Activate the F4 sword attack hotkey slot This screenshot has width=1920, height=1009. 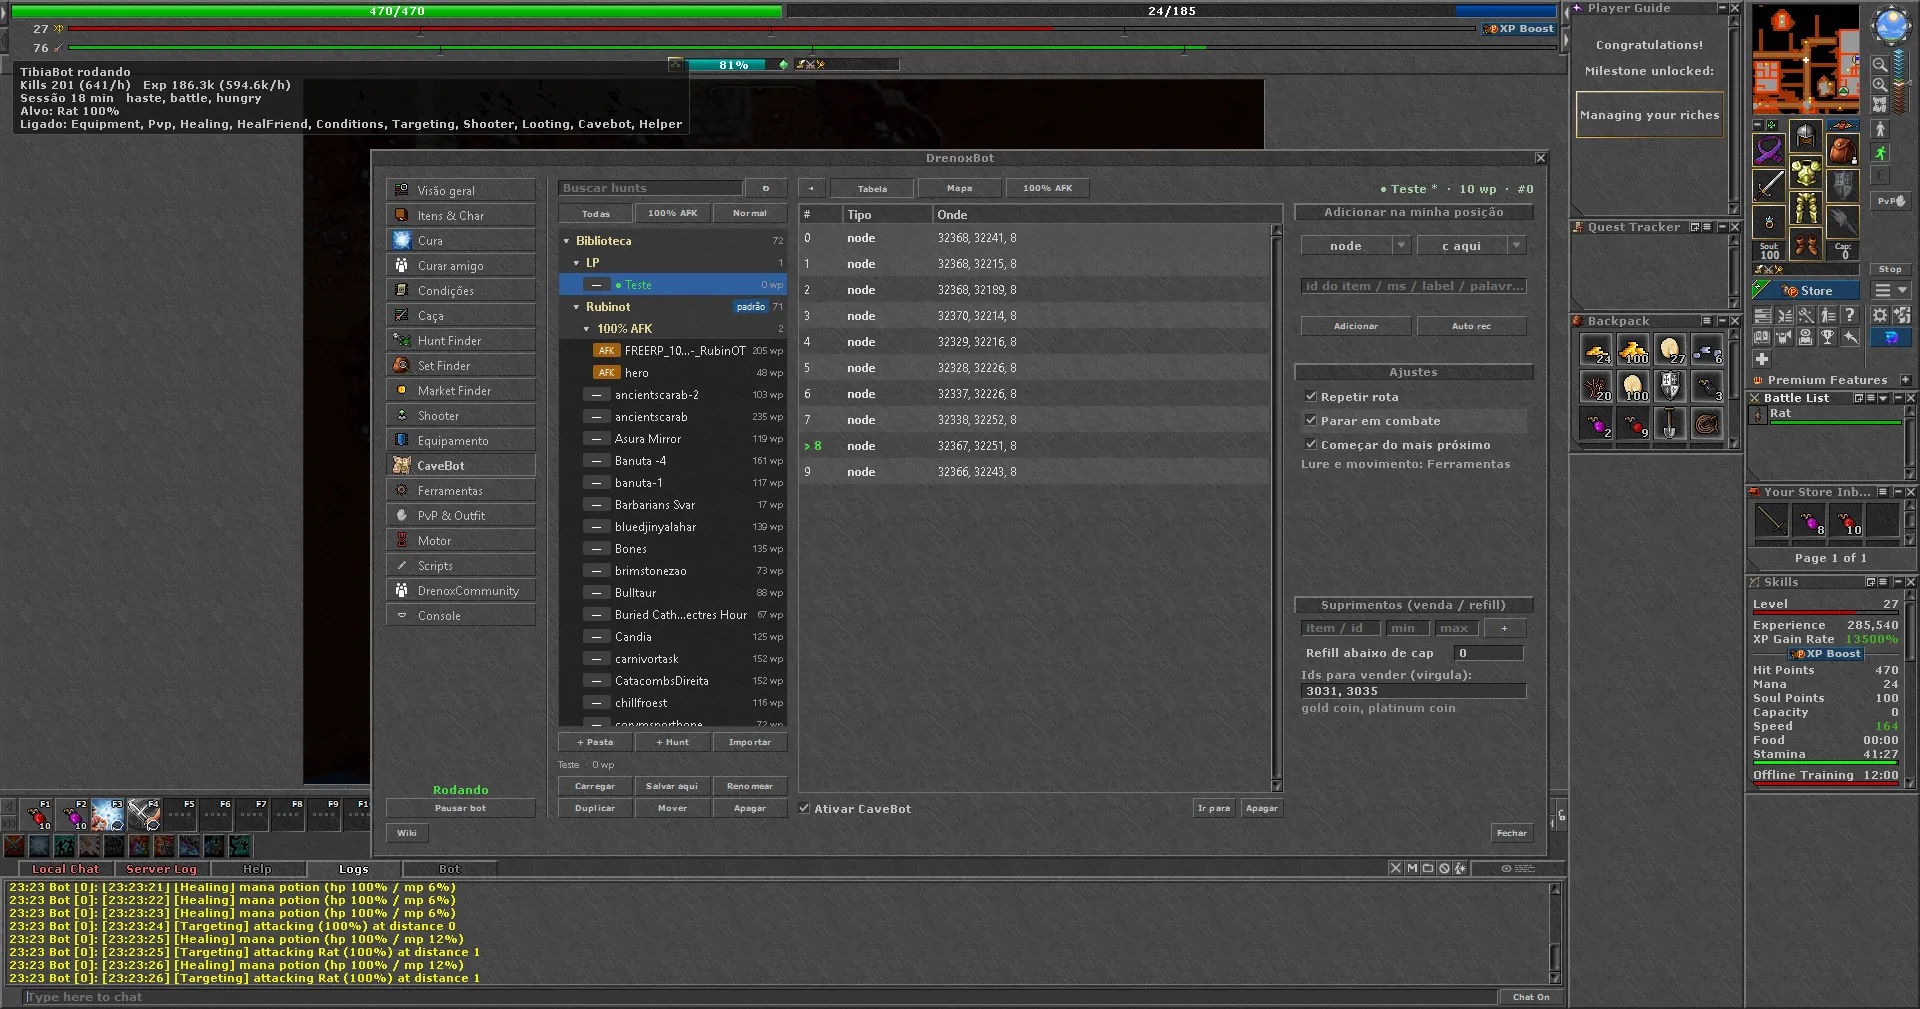(x=144, y=815)
